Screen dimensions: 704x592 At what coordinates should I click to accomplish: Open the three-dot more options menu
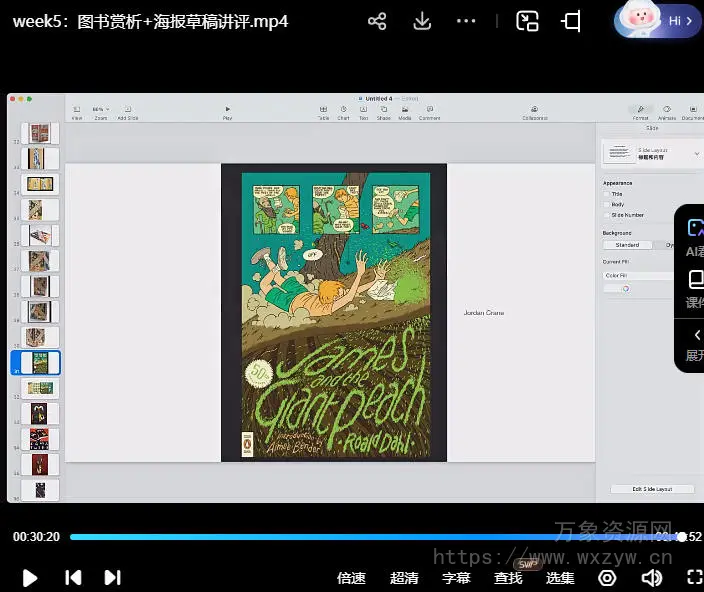[x=466, y=21]
